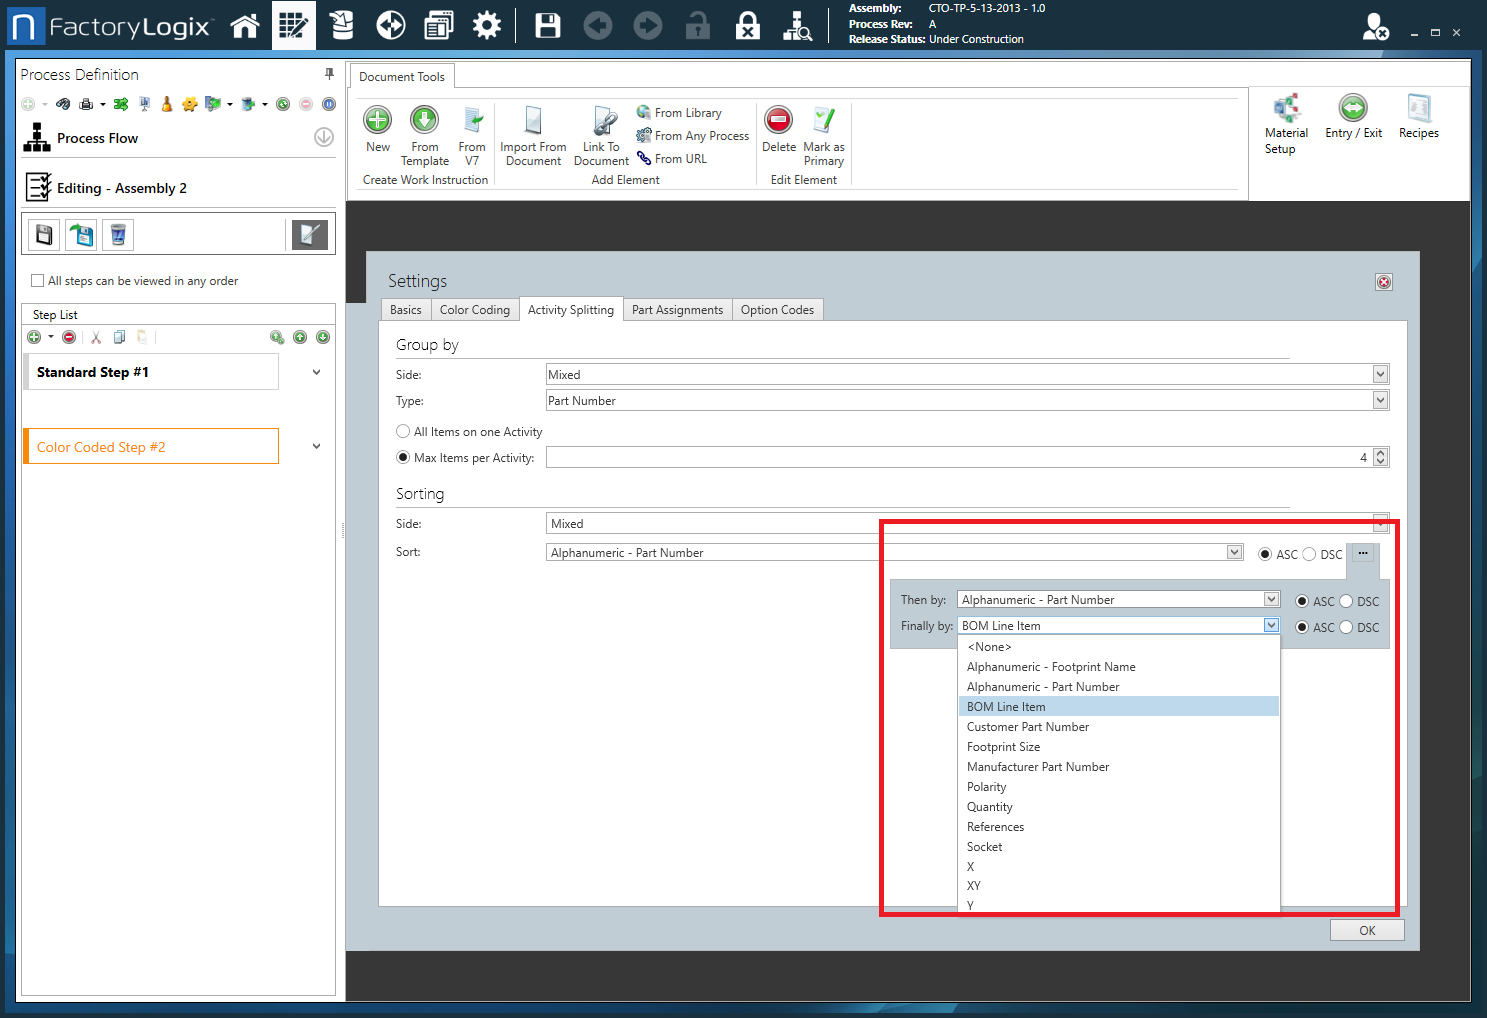Click the Save floppy disk icon
Image resolution: width=1487 pixels, height=1018 pixels.
click(547, 26)
